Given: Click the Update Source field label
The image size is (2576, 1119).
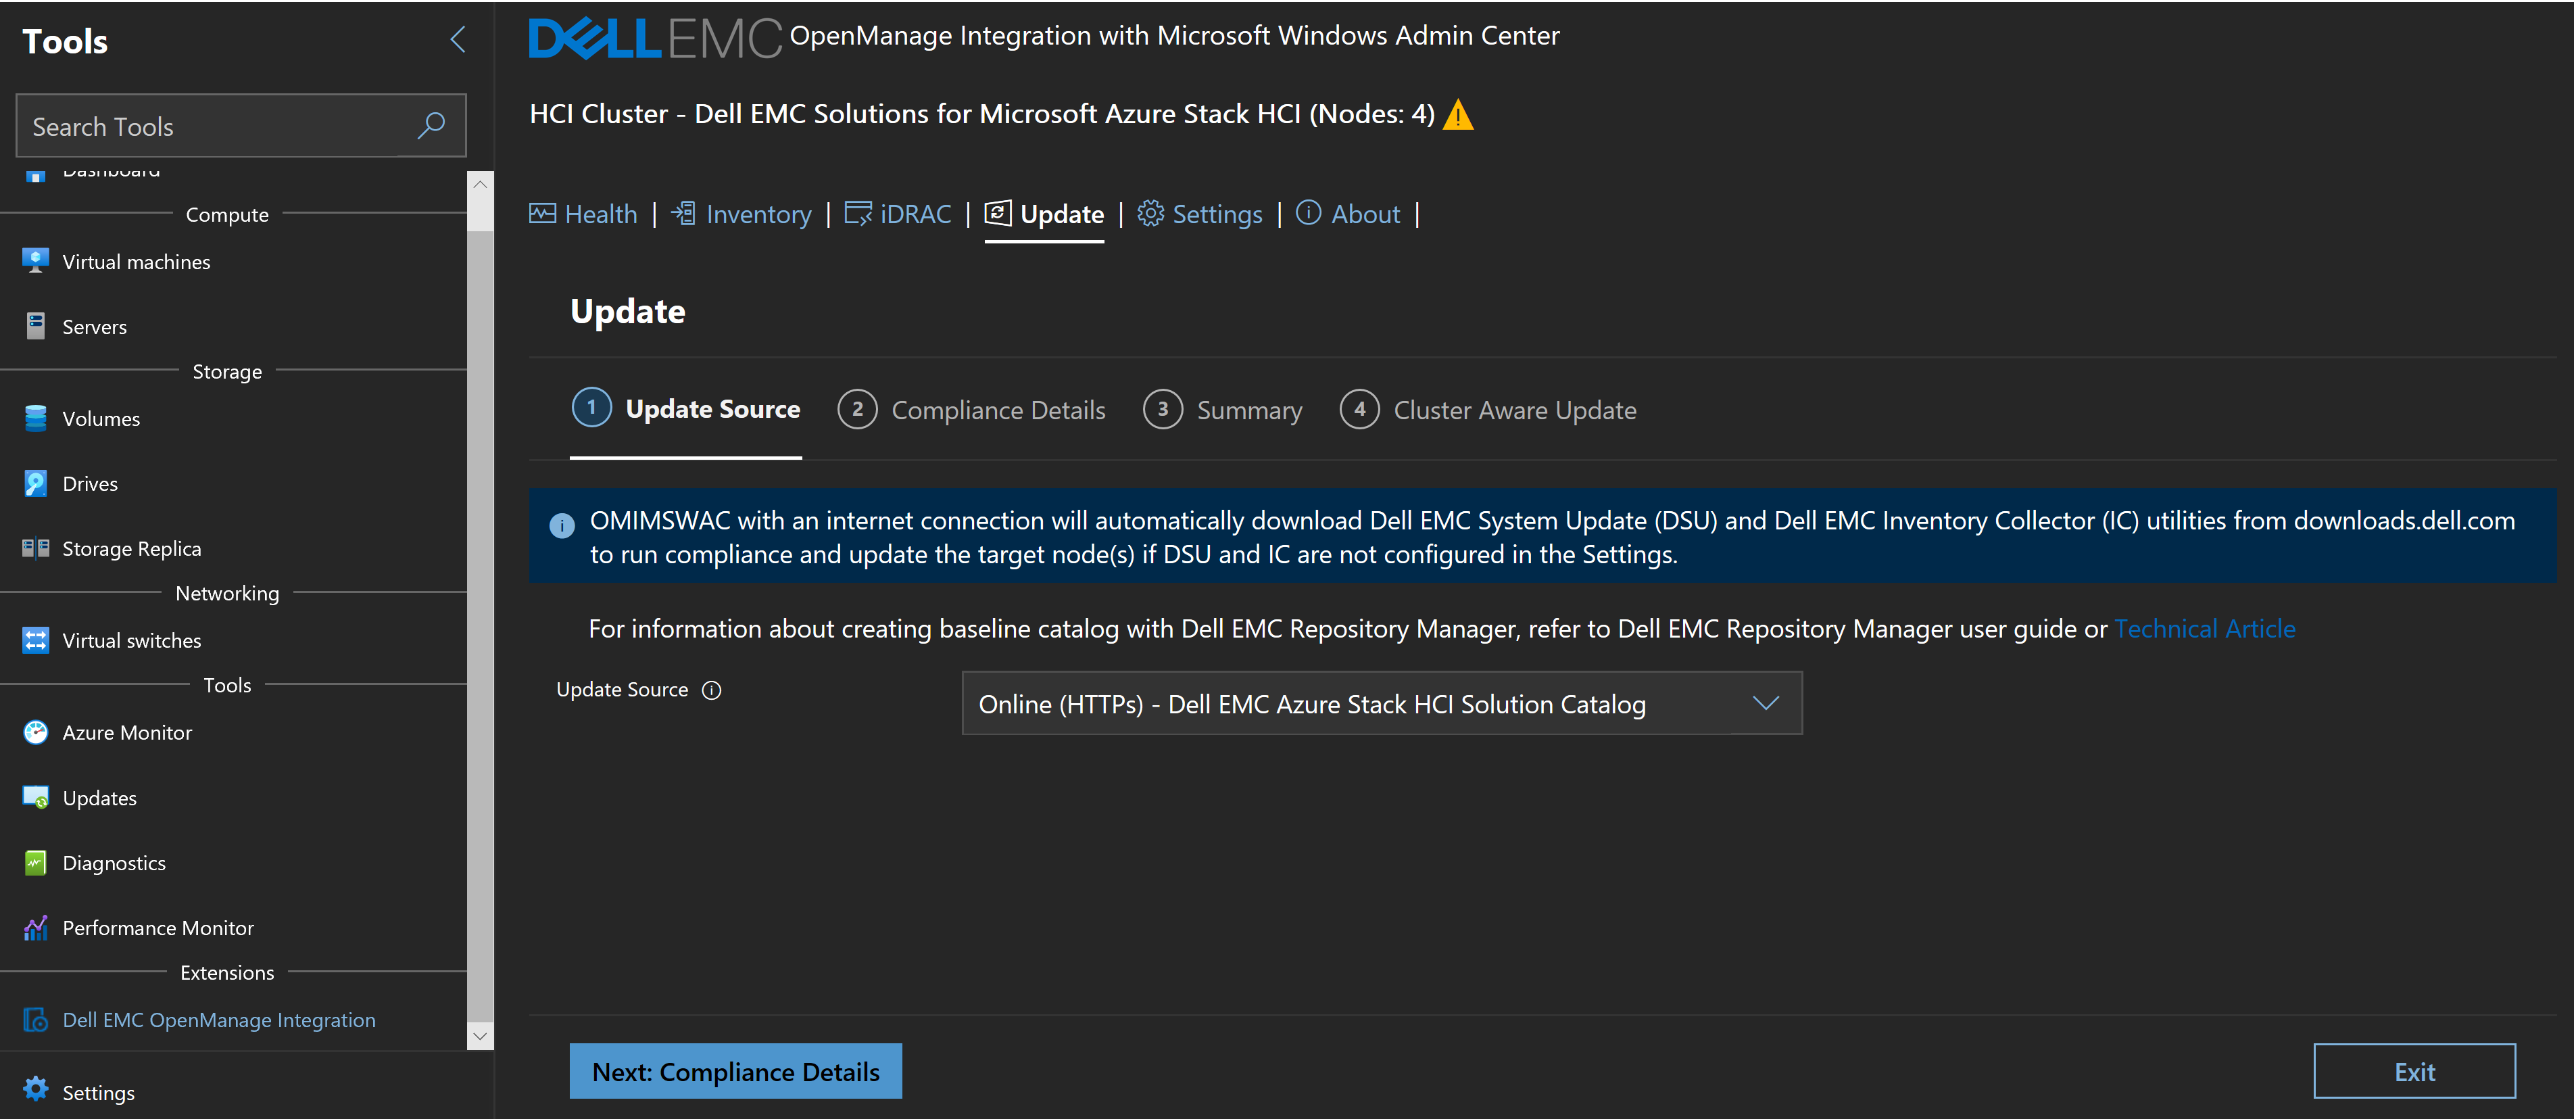Looking at the screenshot, I should tap(622, 690).
